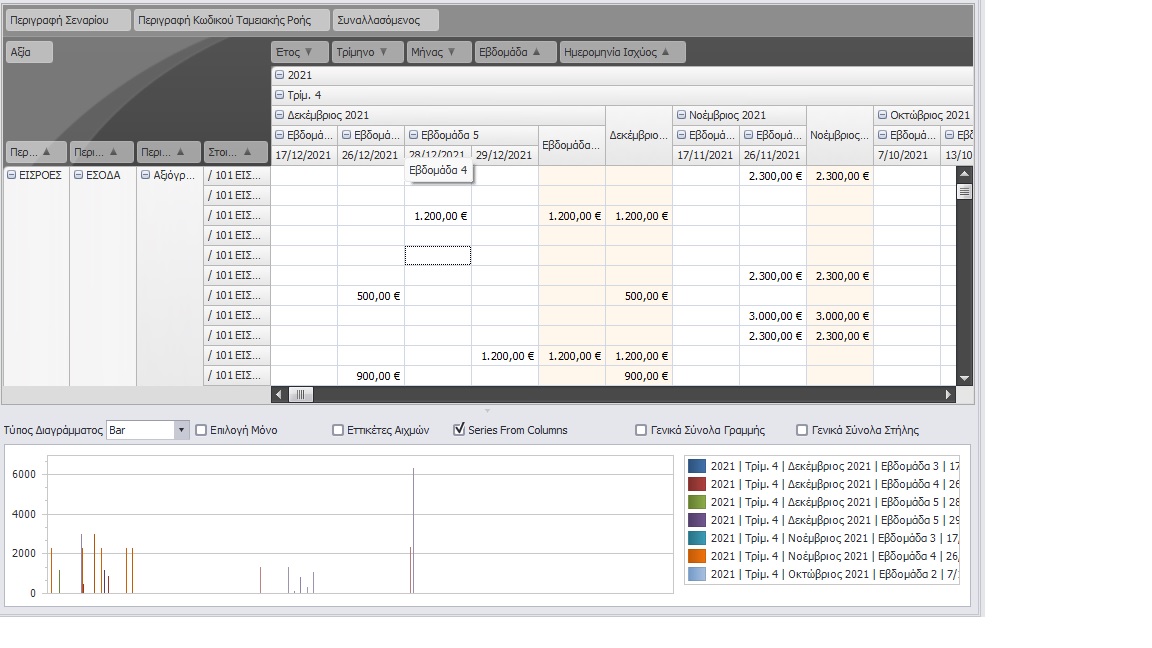This screenshot has width=1152, height=648.
Task: Collapse the Οκτώβριος 2021 month group
Action: tap(882, 116)
